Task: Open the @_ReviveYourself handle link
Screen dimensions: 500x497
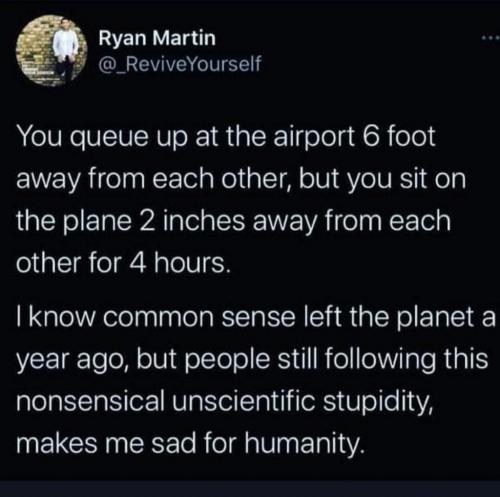Action: pos(180,64)
